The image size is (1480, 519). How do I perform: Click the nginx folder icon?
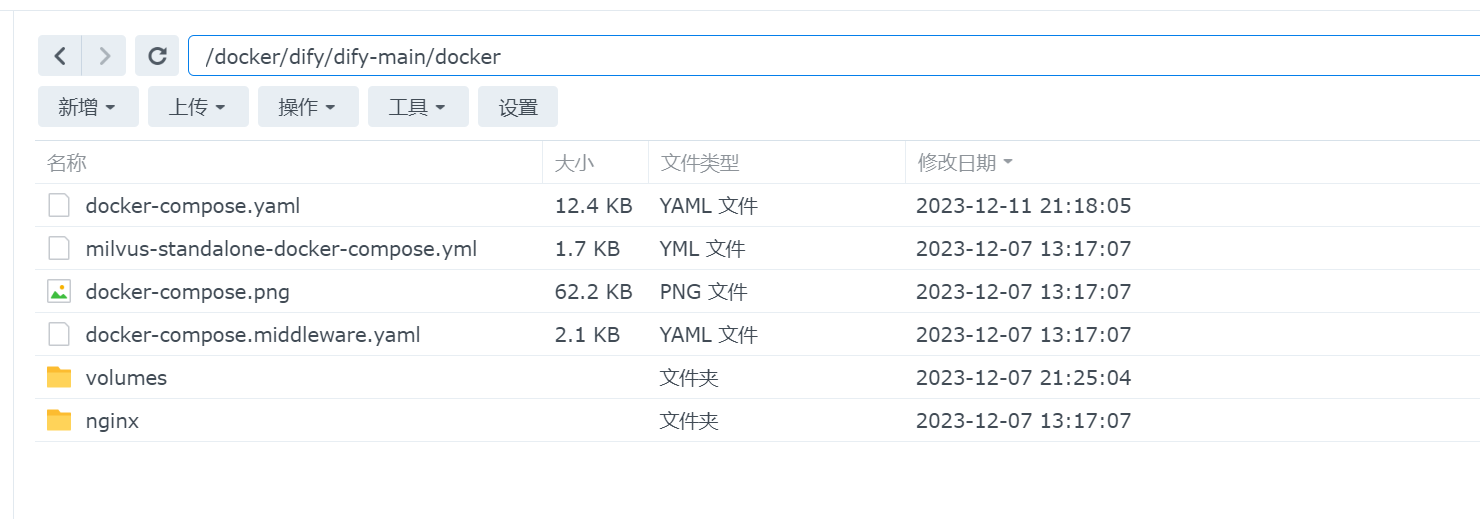click(x=59, y=421)
